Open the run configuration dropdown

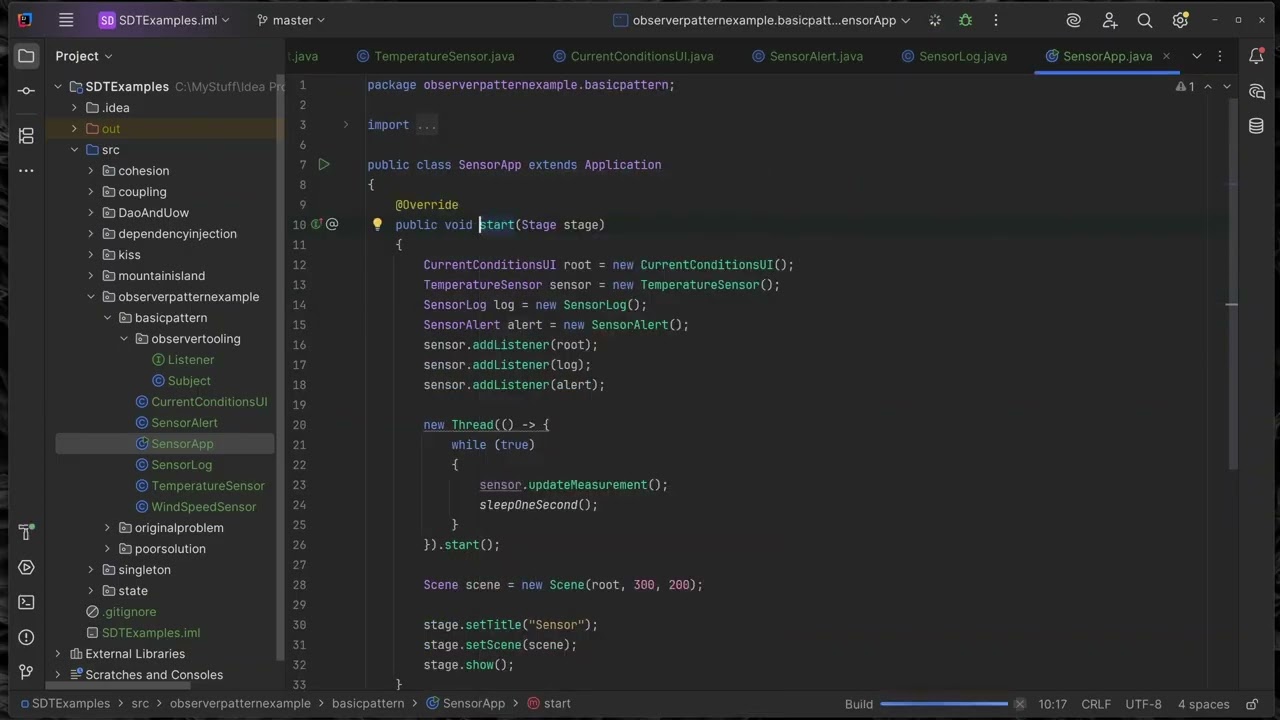coord(762,20)
